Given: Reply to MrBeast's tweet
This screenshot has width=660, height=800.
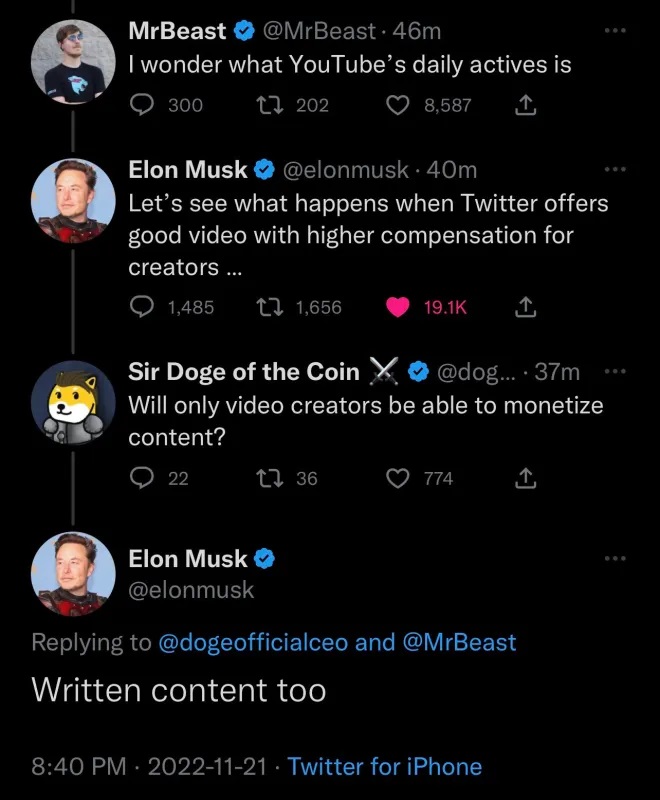Looking at the screenshot, I should (x=143, y=105).
